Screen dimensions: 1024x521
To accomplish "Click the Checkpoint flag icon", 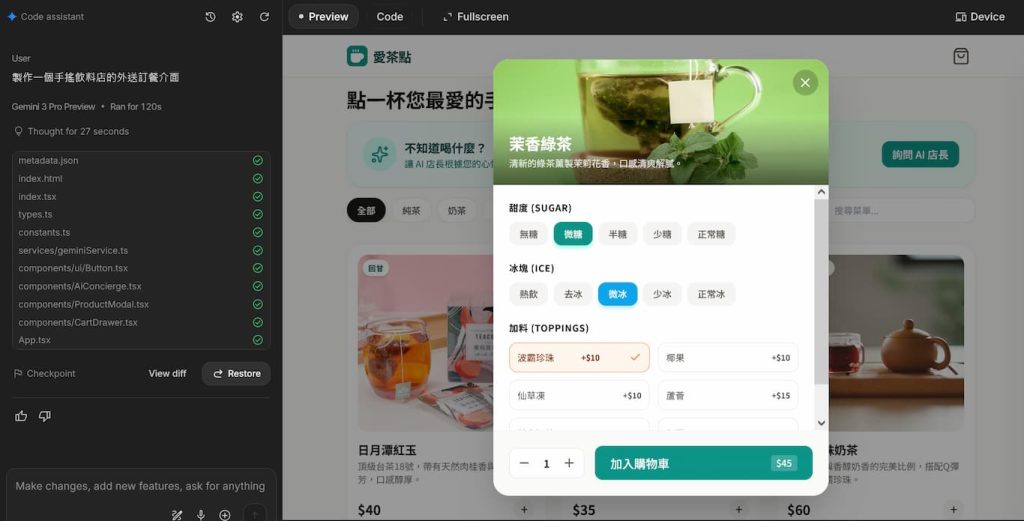I will (x=18, y=373).
